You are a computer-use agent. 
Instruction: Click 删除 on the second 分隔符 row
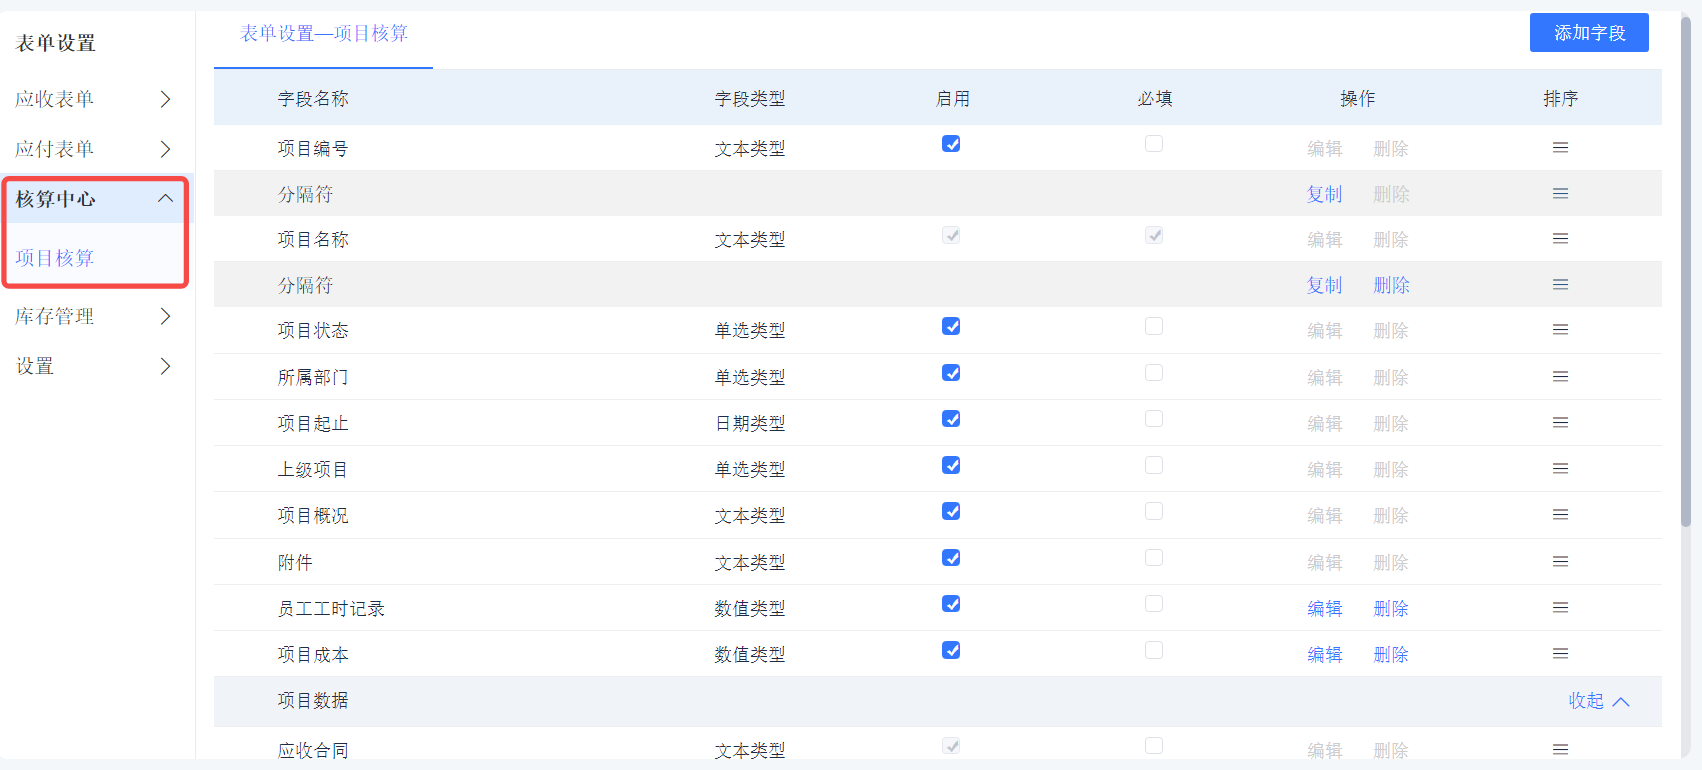point(1391,285)
